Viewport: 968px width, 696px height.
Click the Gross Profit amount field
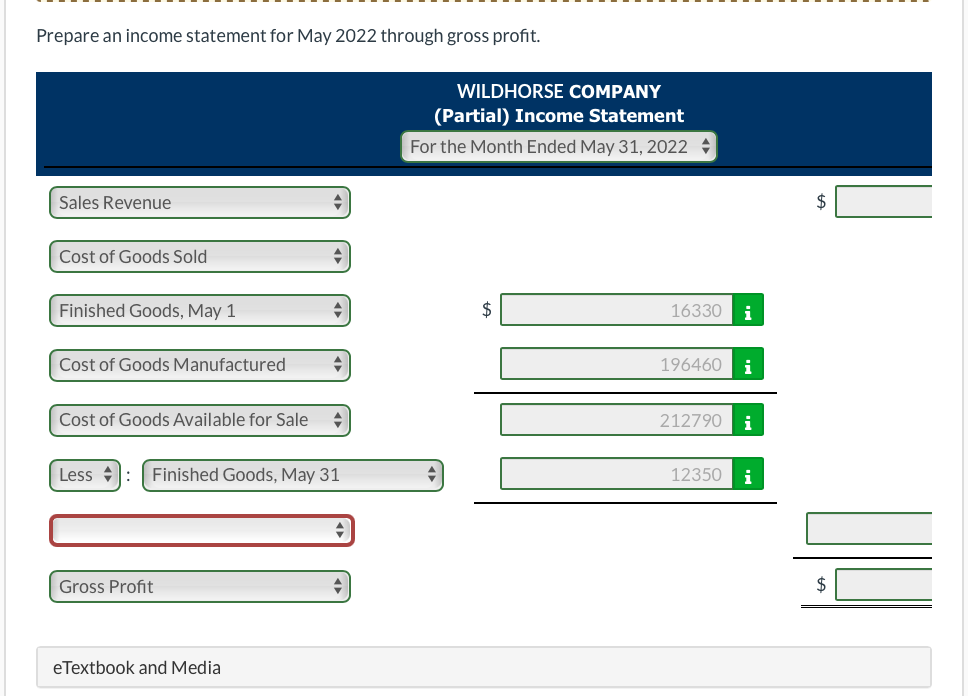click(883, 584)
